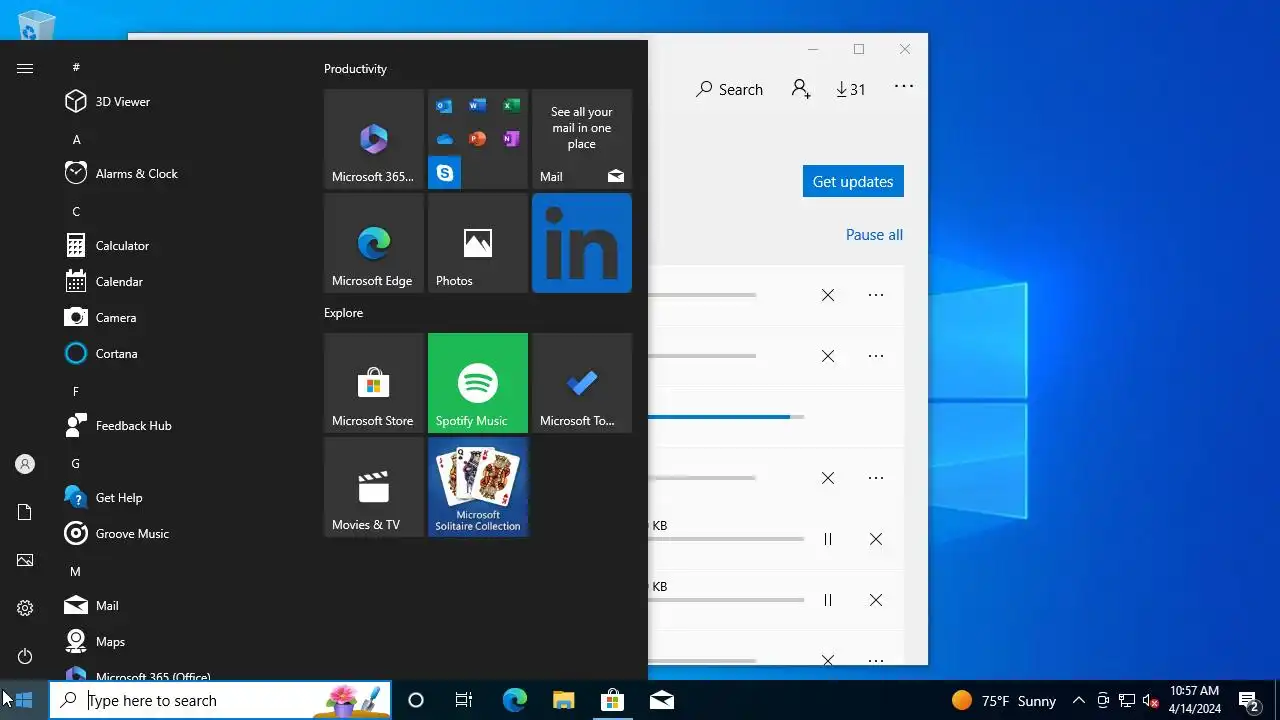Open Search in the Microsoft Store window
Viewport: 1280px width, 720px height.
[x=729, y=89]
